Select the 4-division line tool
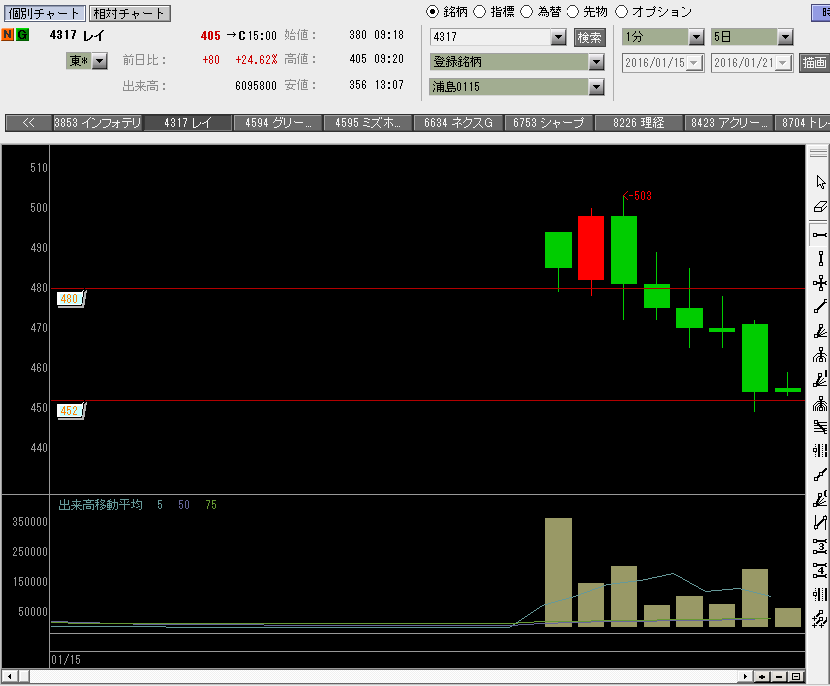 click(820, 571)
